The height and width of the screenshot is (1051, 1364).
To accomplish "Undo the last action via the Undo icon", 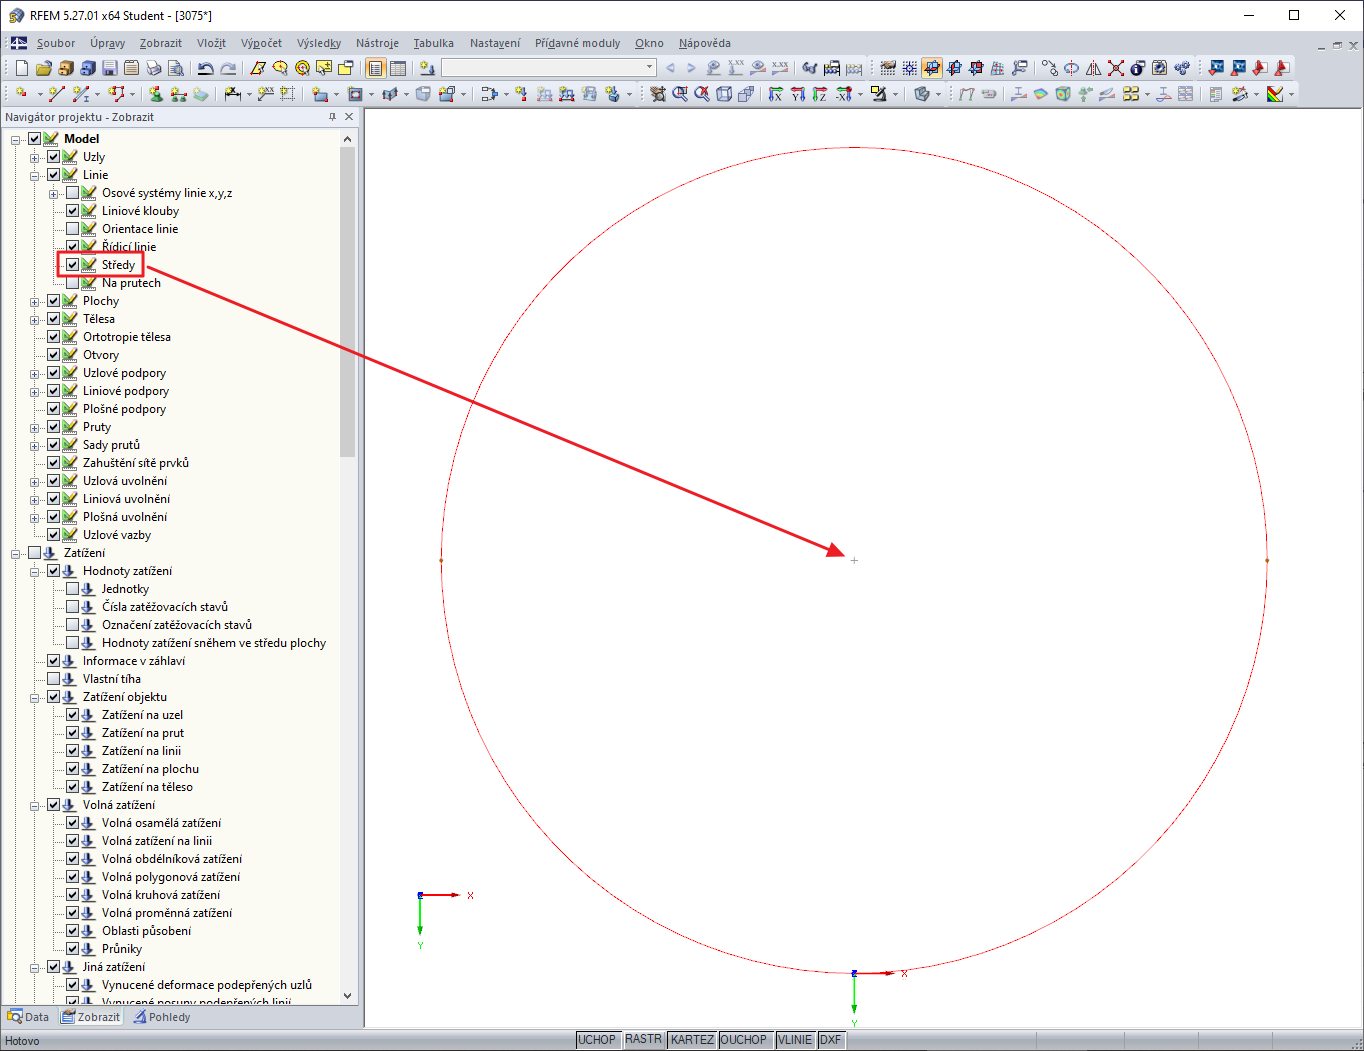I will point(206,67).
